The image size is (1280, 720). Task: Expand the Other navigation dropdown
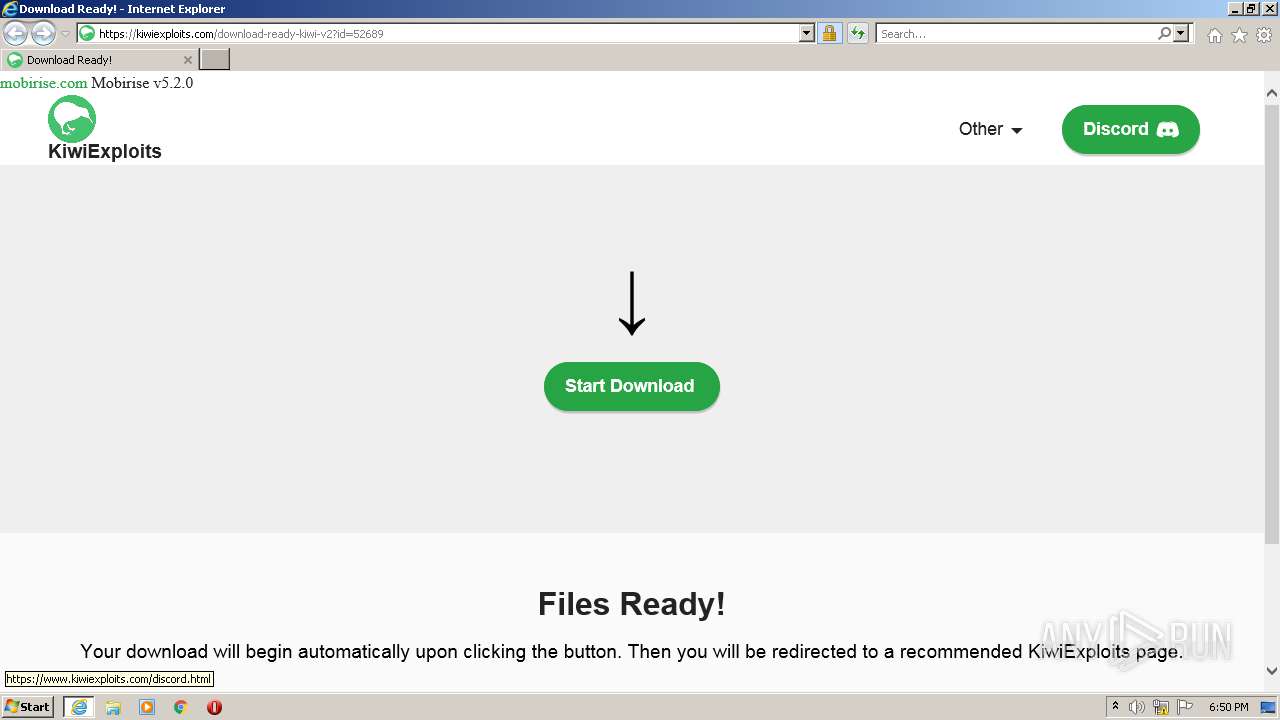point(990,129)
